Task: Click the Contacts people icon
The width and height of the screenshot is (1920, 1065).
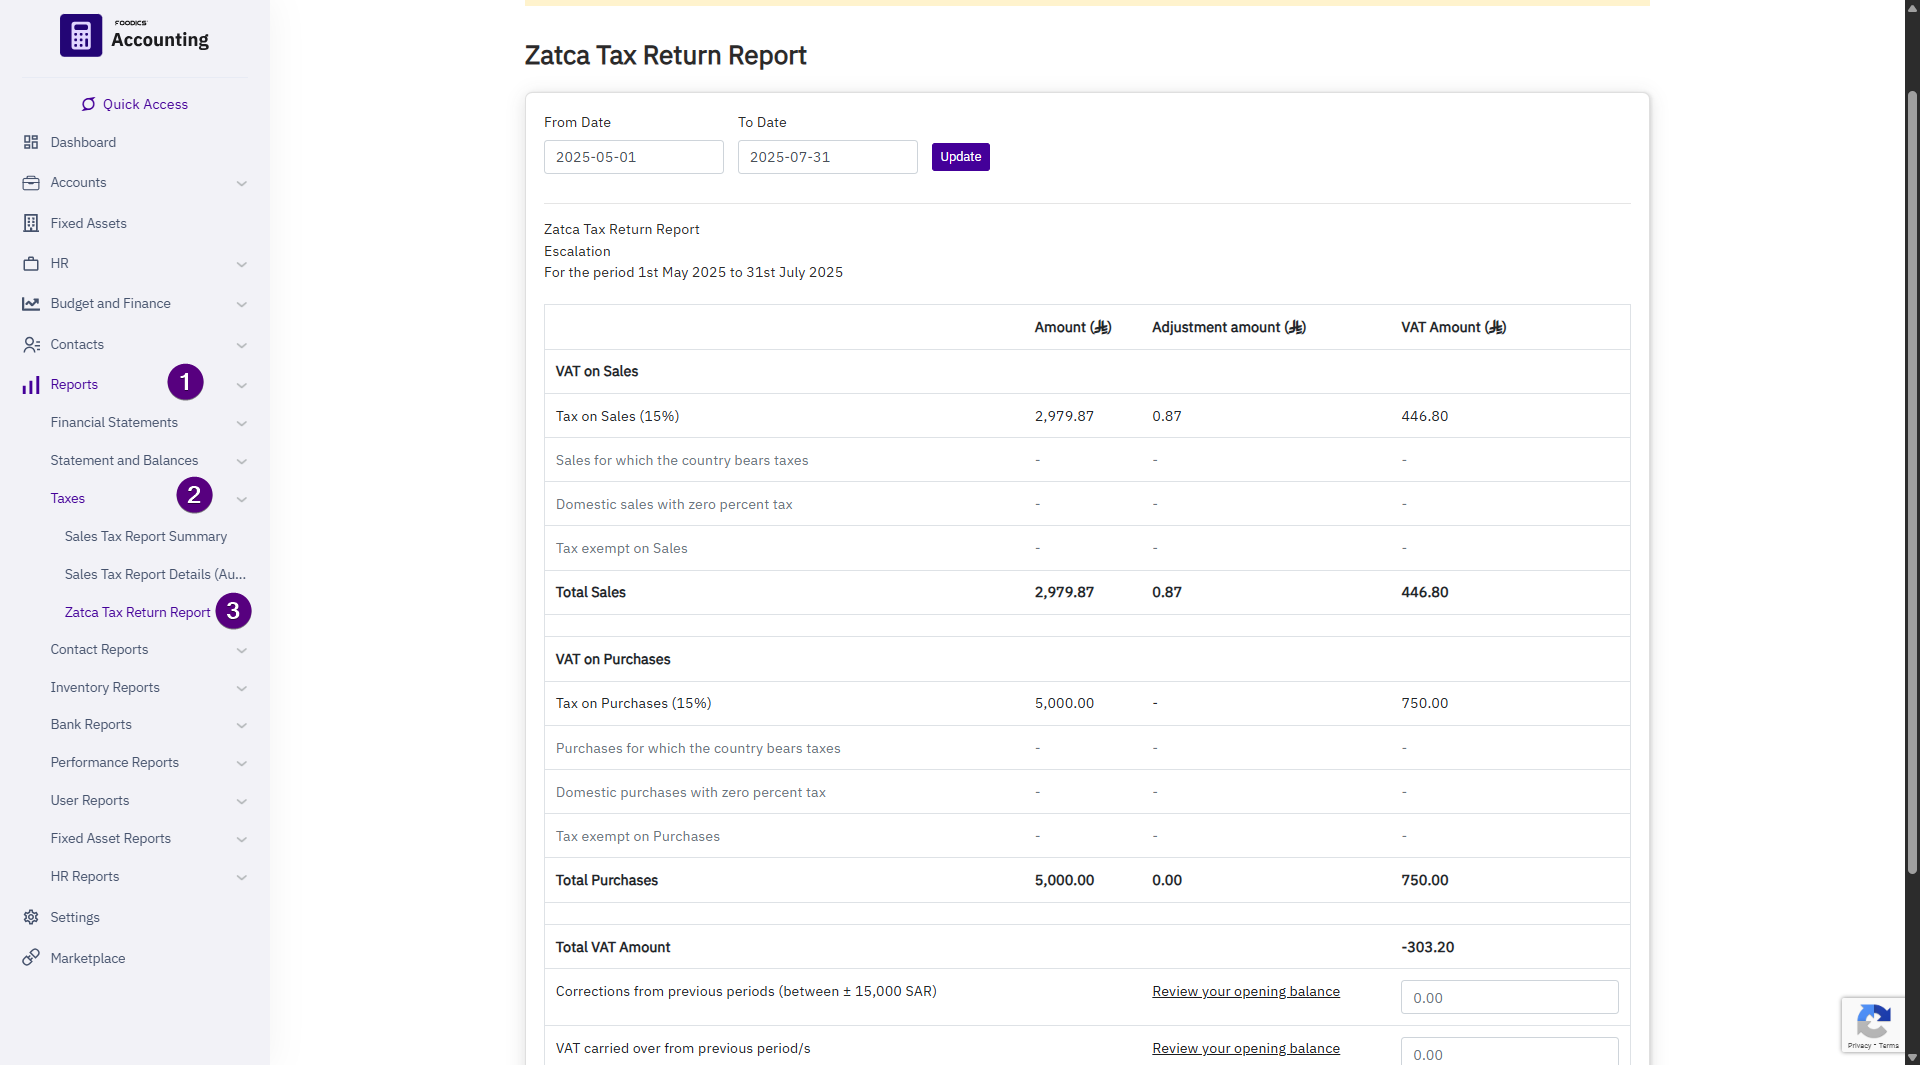Action: point(31,344)
